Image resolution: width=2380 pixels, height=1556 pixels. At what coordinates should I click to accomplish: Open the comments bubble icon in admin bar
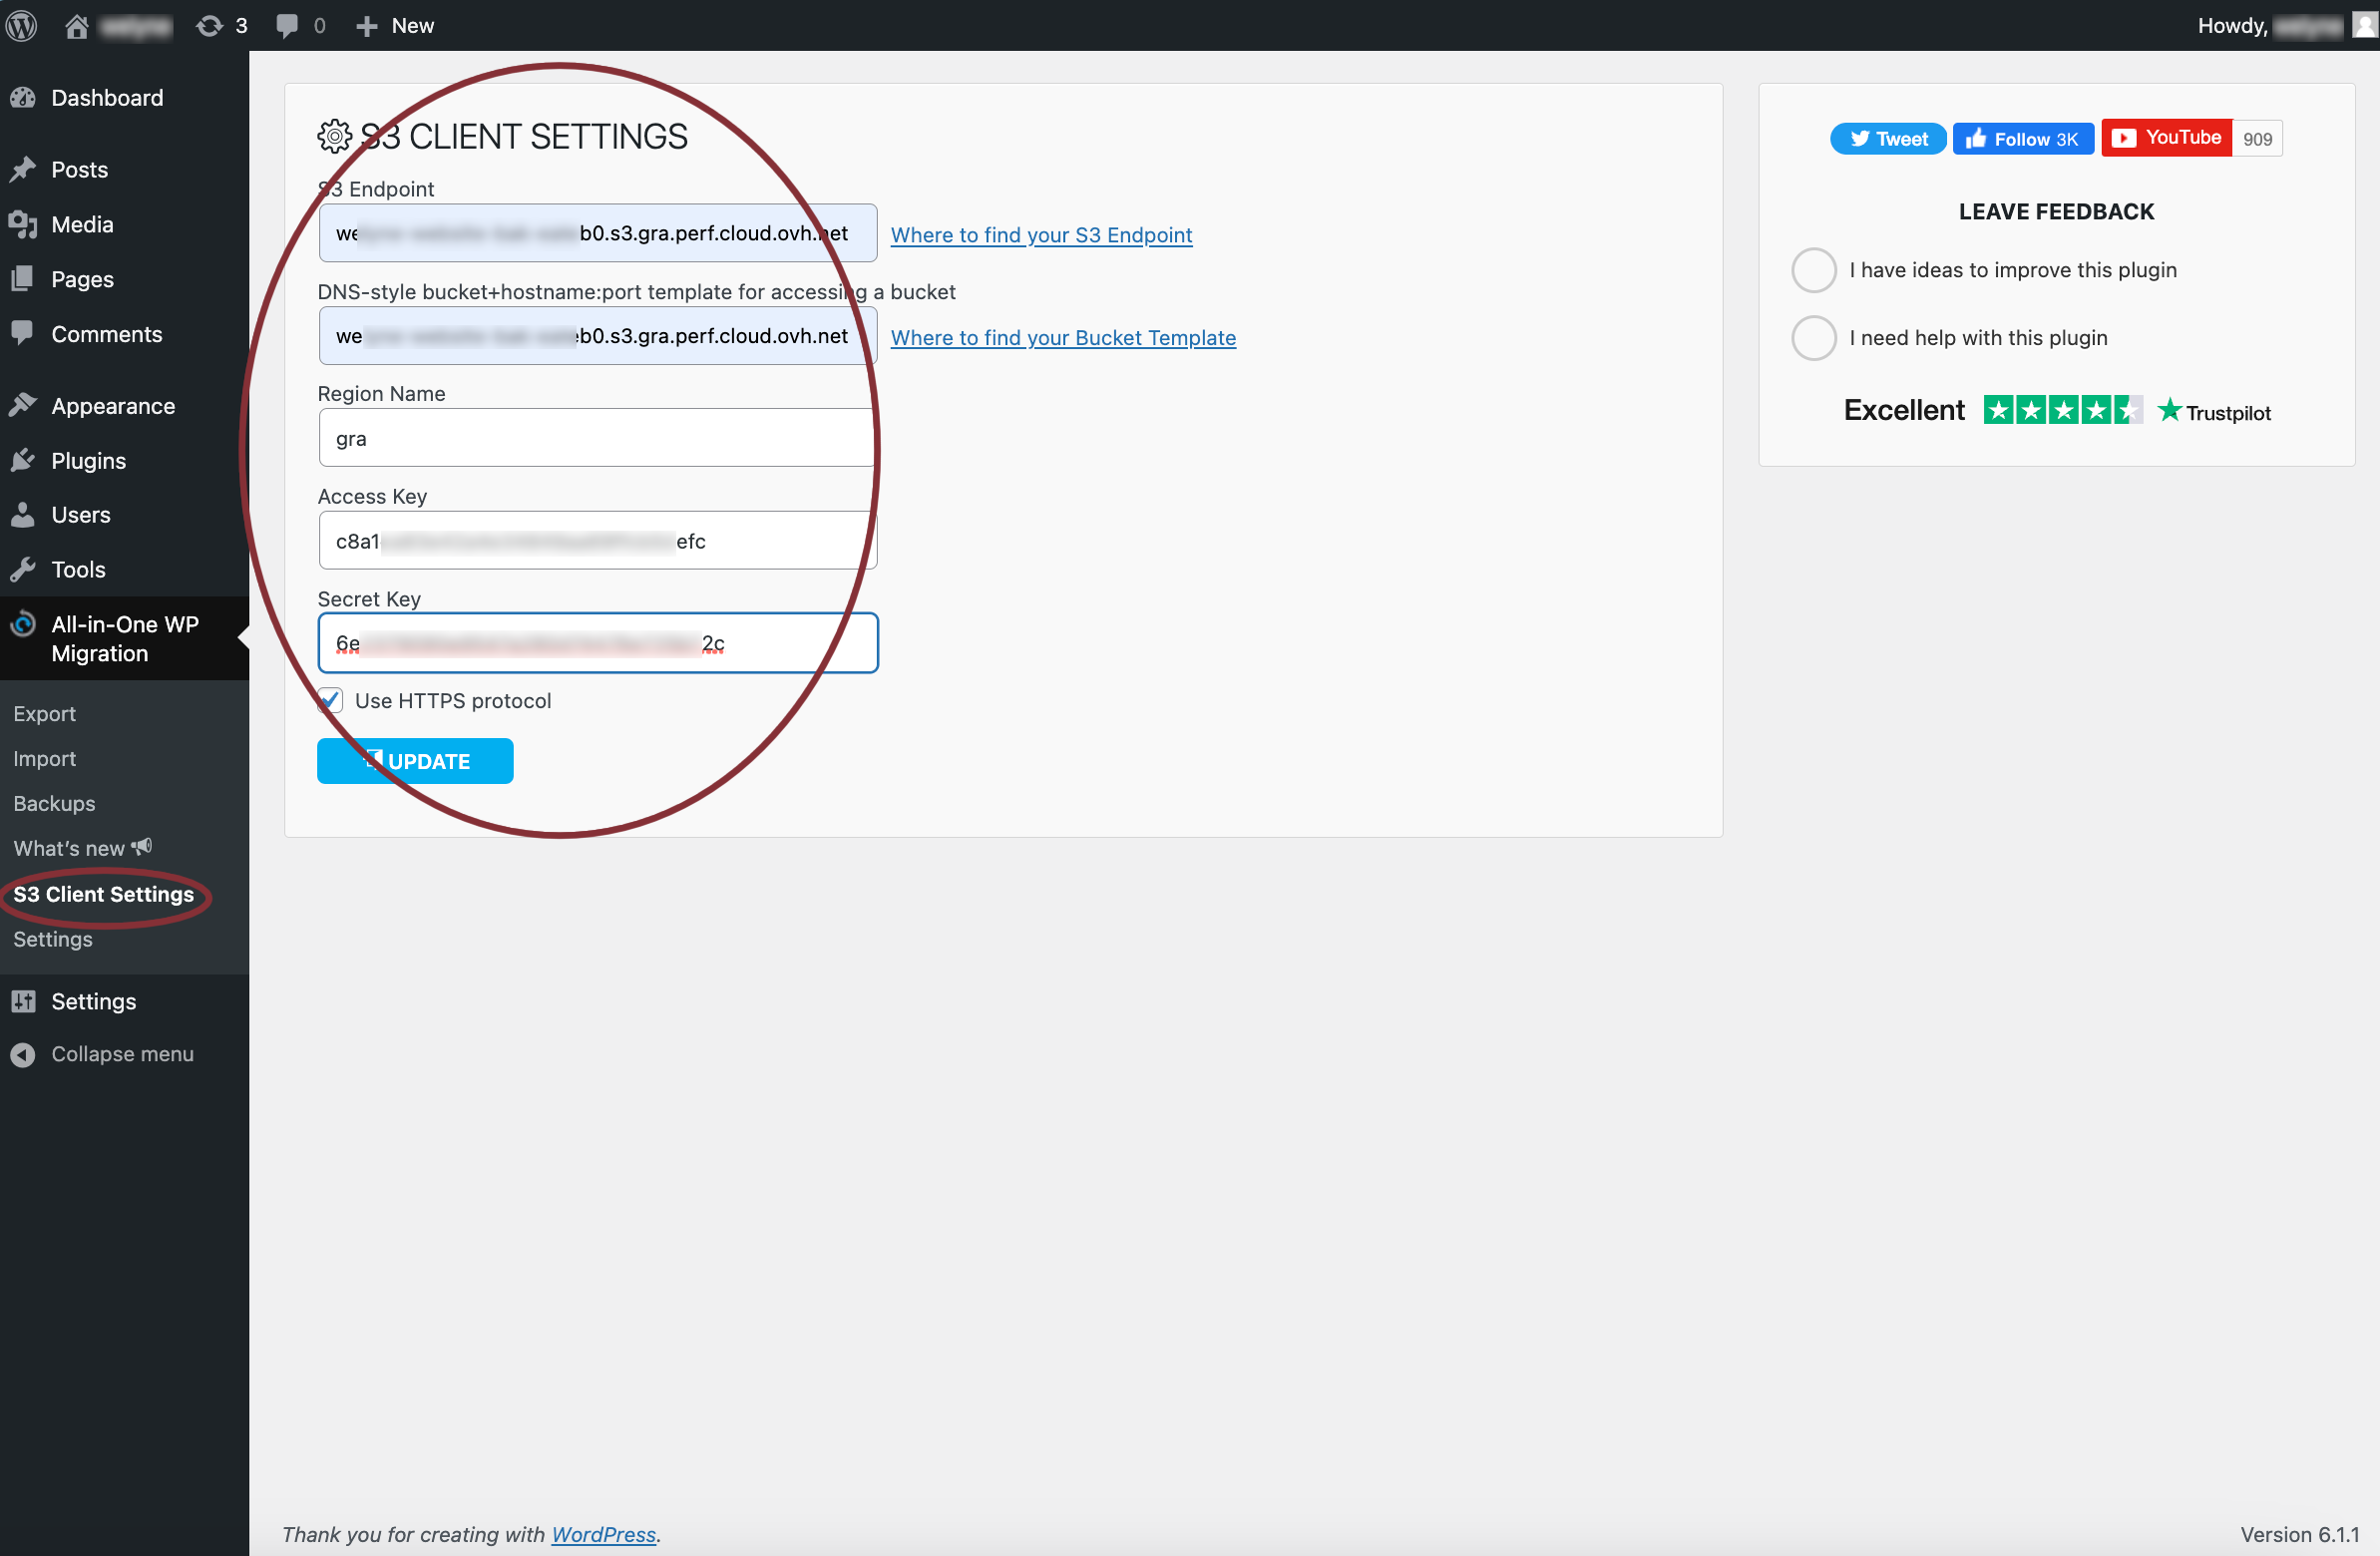point(287,25)
